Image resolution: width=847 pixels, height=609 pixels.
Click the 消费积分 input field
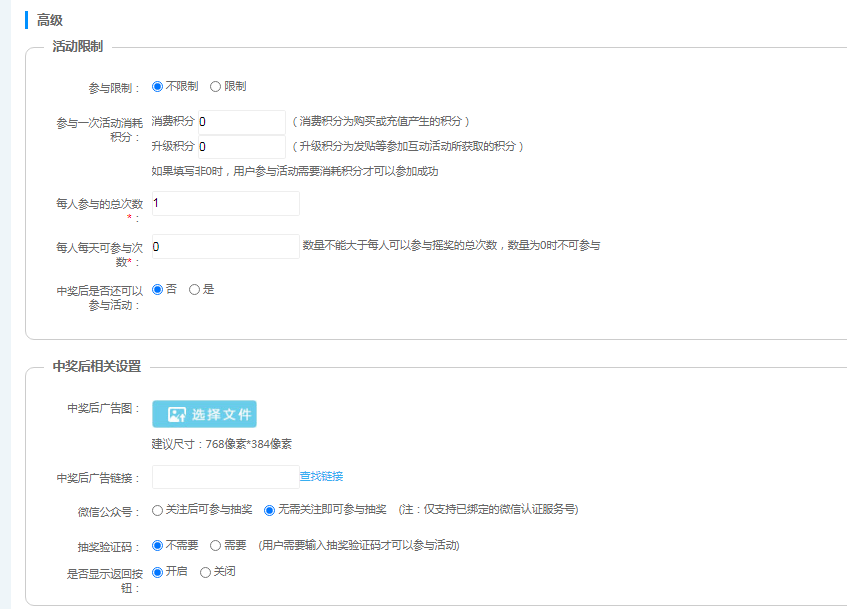(x=242, y=122)
